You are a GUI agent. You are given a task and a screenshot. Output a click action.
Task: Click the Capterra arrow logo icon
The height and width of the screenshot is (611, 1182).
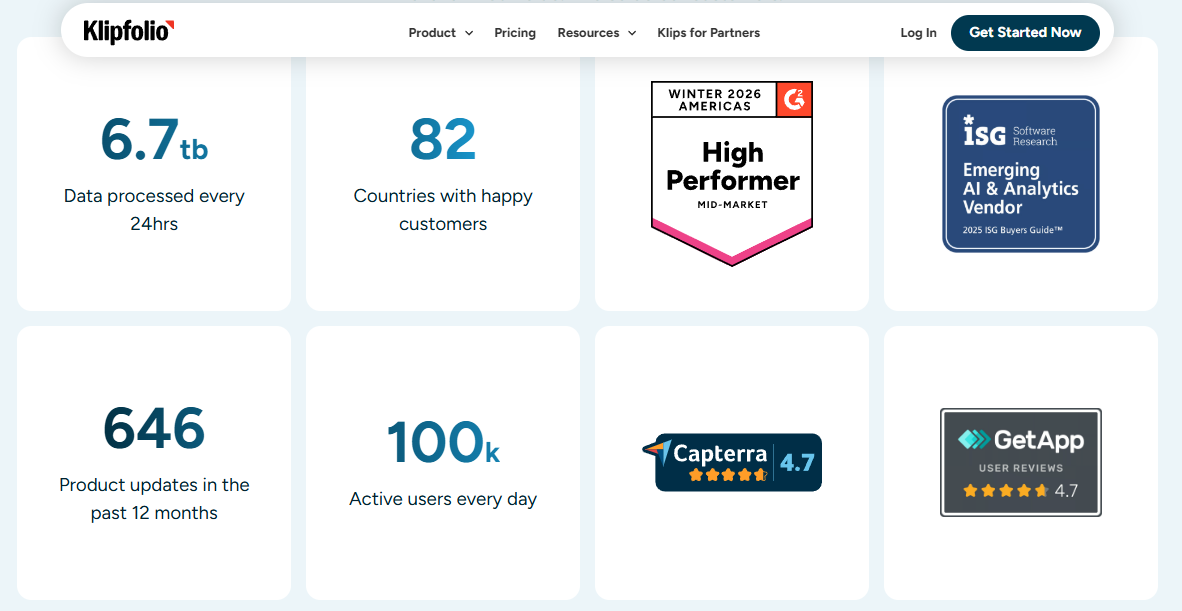click(x=657, y=451)
